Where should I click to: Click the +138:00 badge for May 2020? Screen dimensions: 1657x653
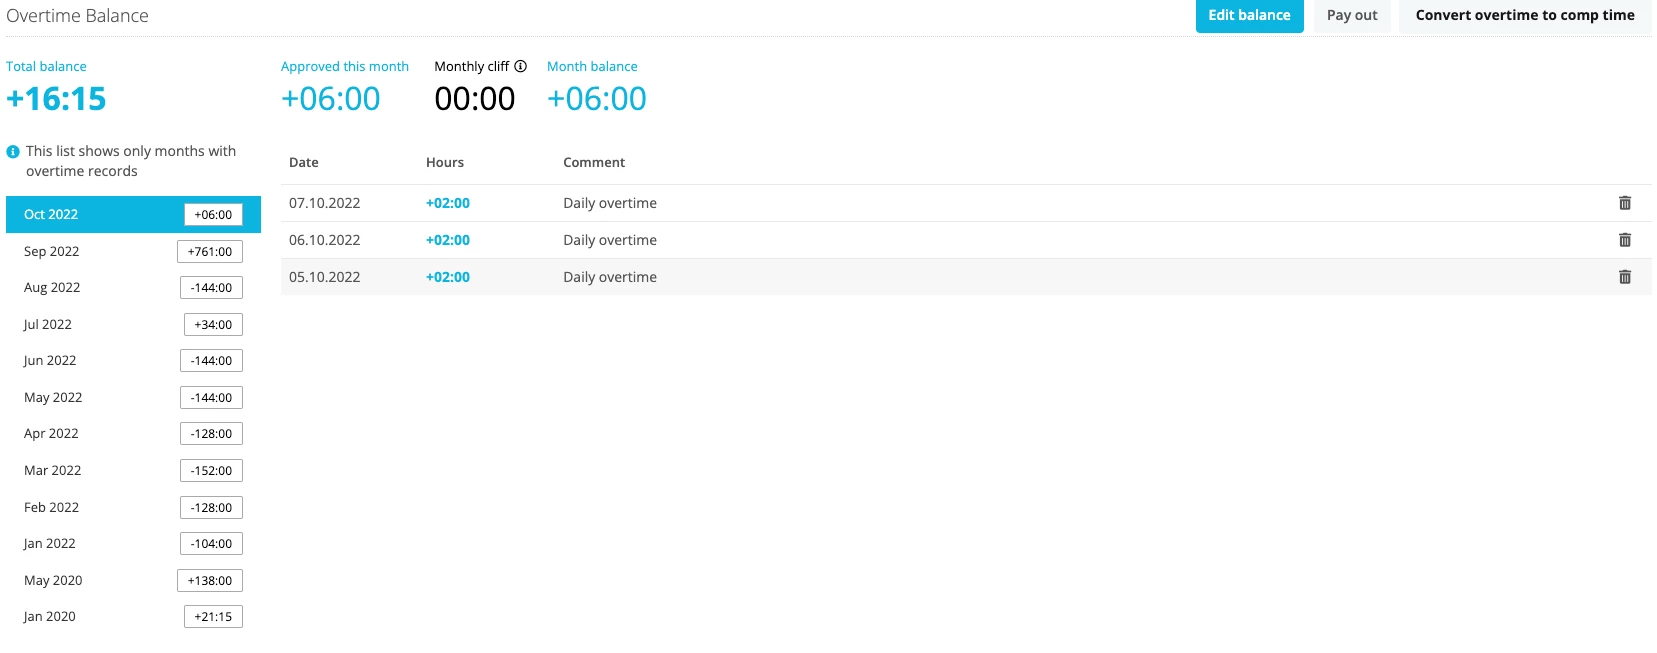point(210,580)
